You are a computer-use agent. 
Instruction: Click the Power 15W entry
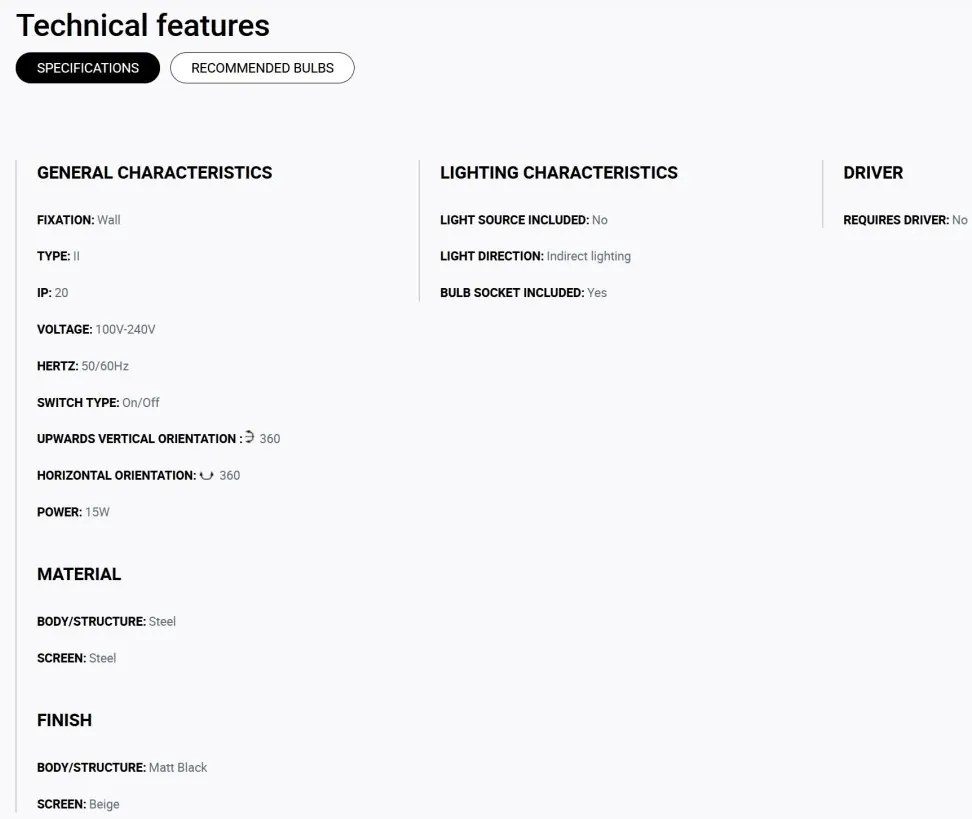tap(73, 512)
